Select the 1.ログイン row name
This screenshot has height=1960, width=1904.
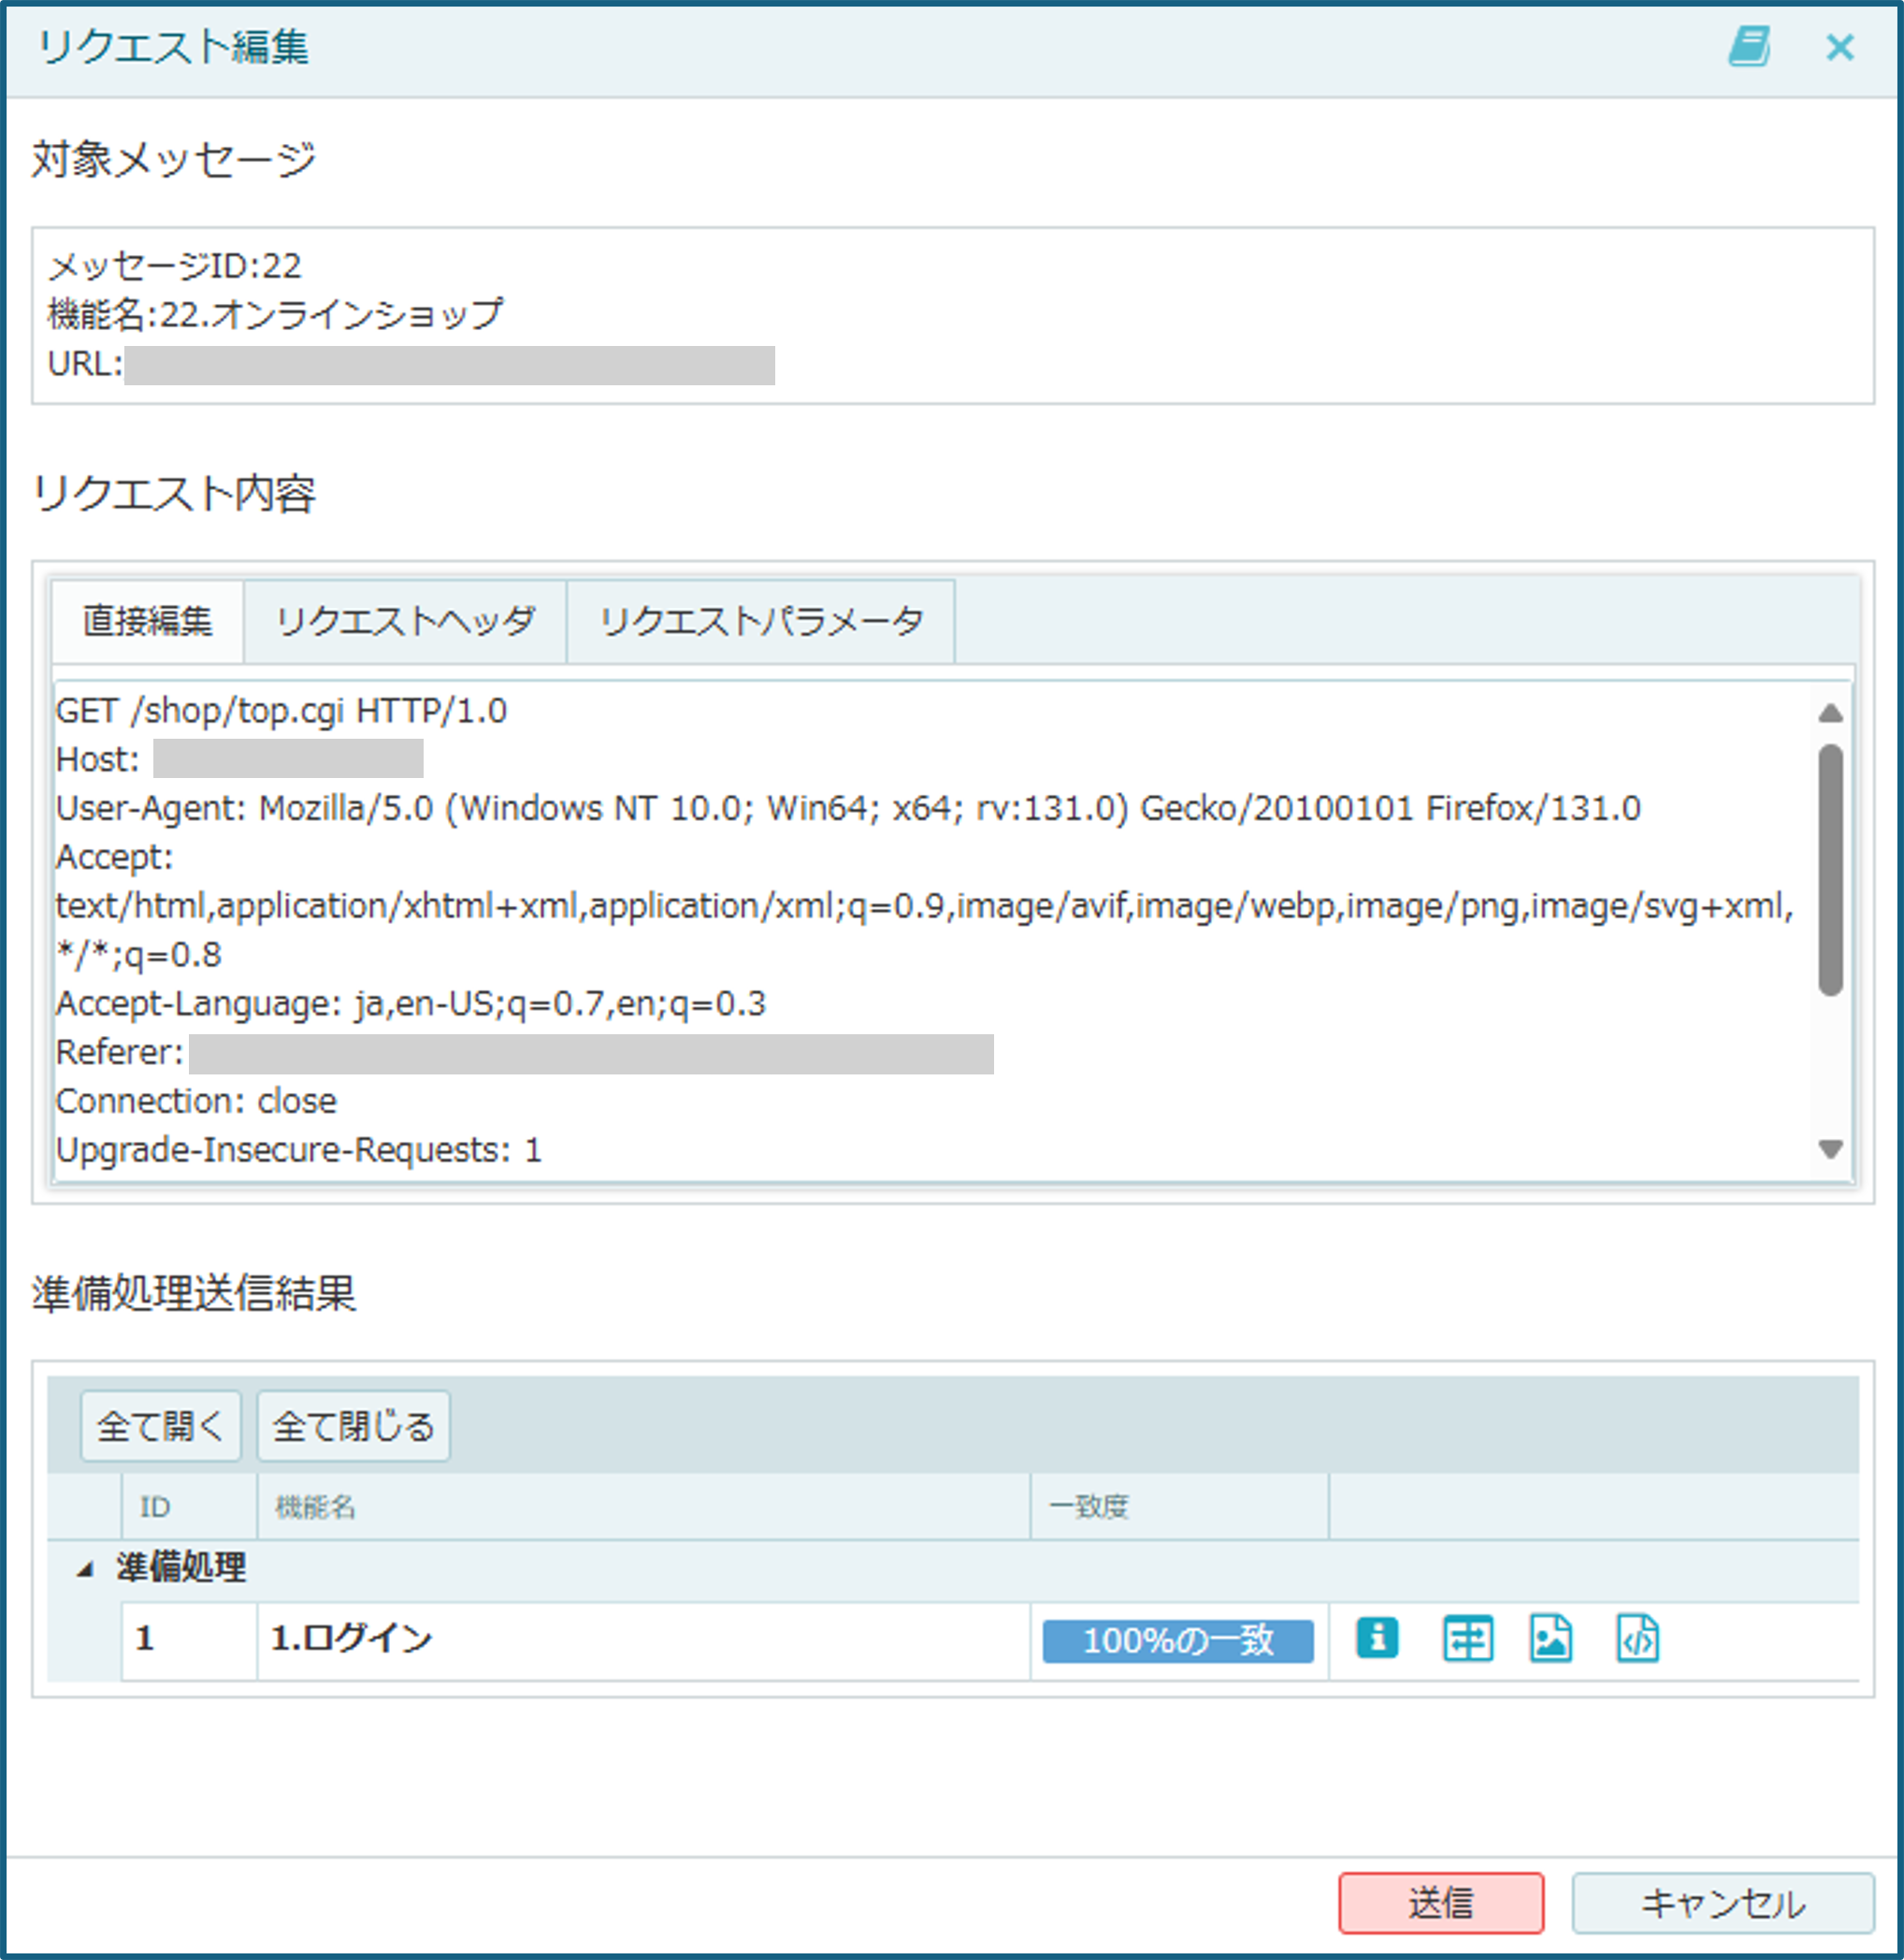(x=352, y=1638)
